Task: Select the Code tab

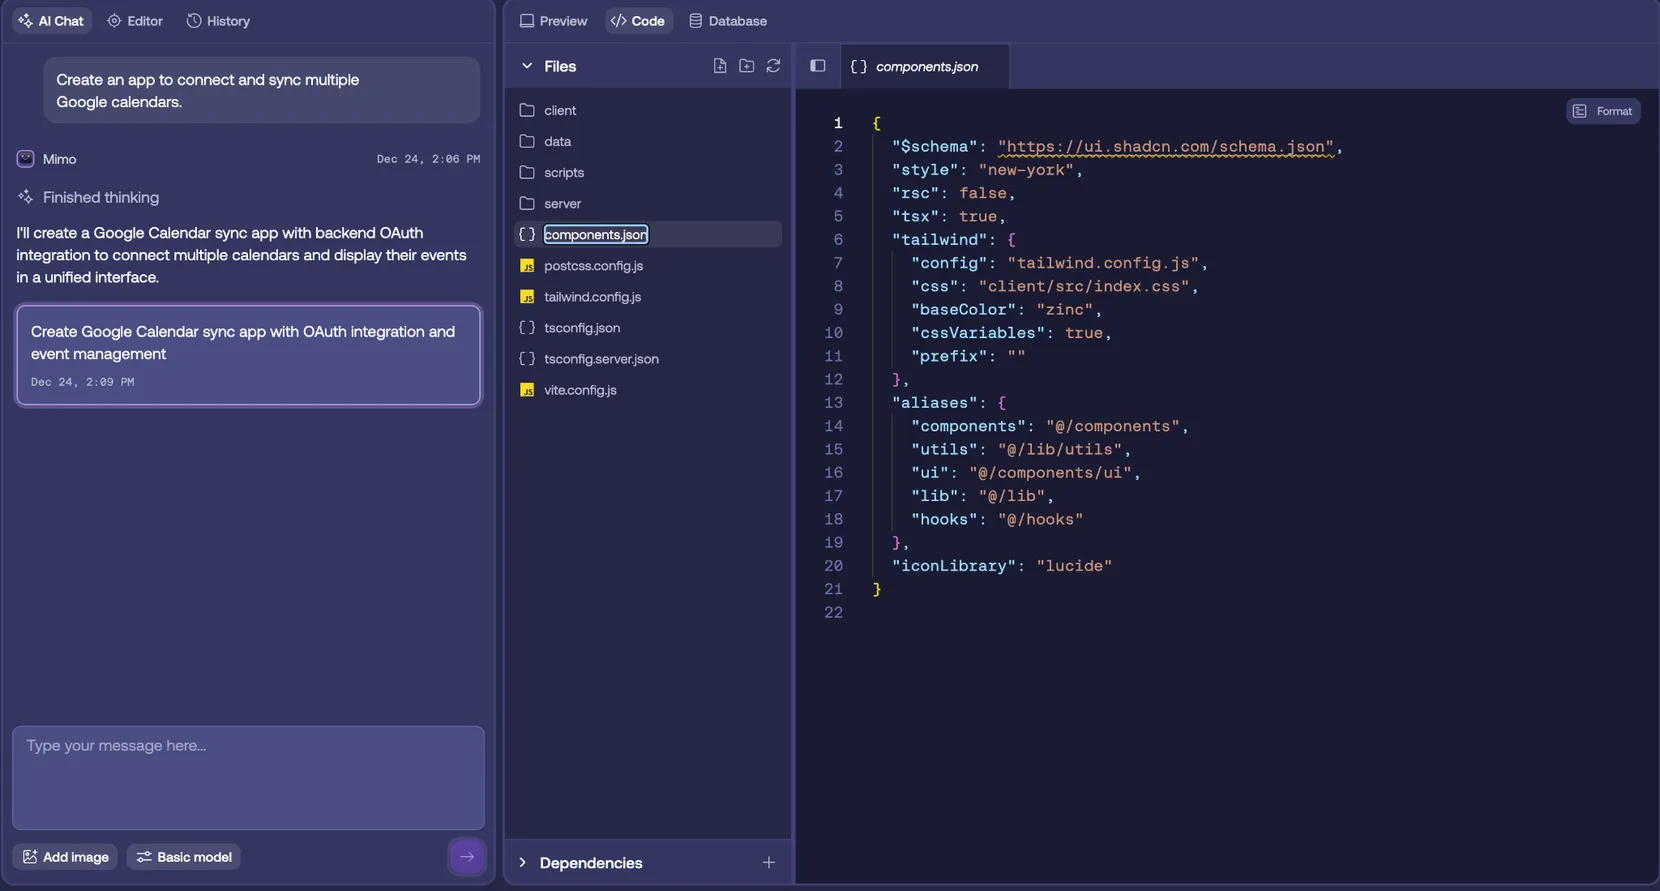Action: pos(638,21)
